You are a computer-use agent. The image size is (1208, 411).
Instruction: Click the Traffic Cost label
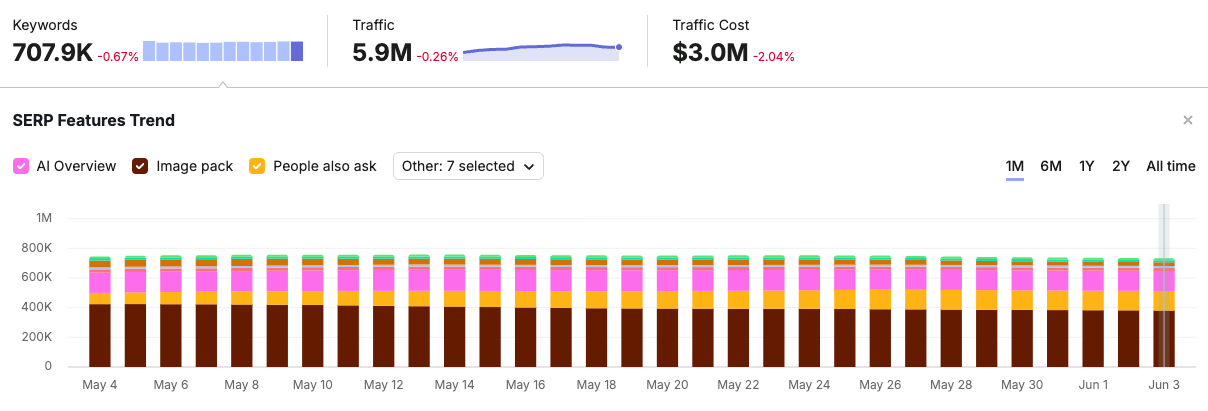tap(711, 25)
